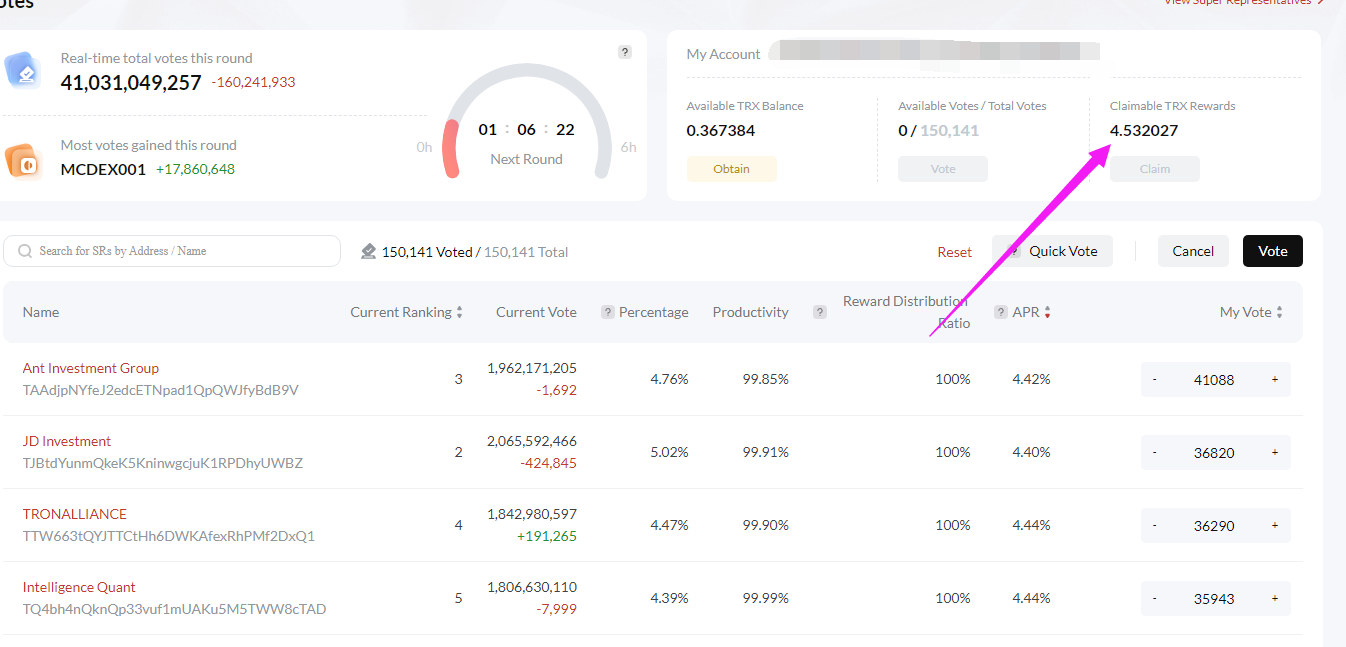1346x647 pixels.
Task: Click the total votes value 41,031,049,257
Action: coord(131,83)
